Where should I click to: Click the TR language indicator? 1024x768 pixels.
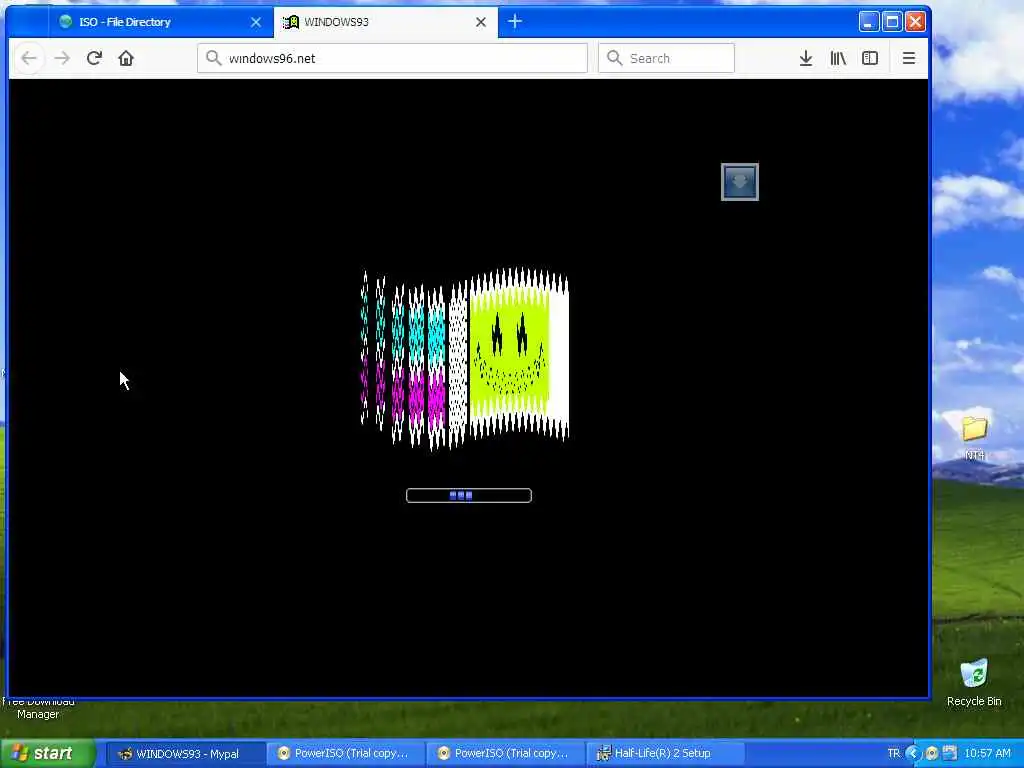(x=893, y=753)
